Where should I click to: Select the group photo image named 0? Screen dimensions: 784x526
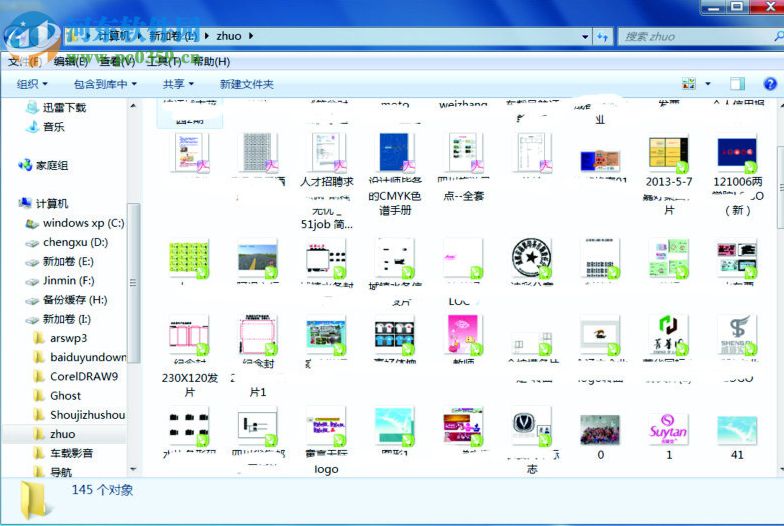pyautogui.click(x=600, y=430)
